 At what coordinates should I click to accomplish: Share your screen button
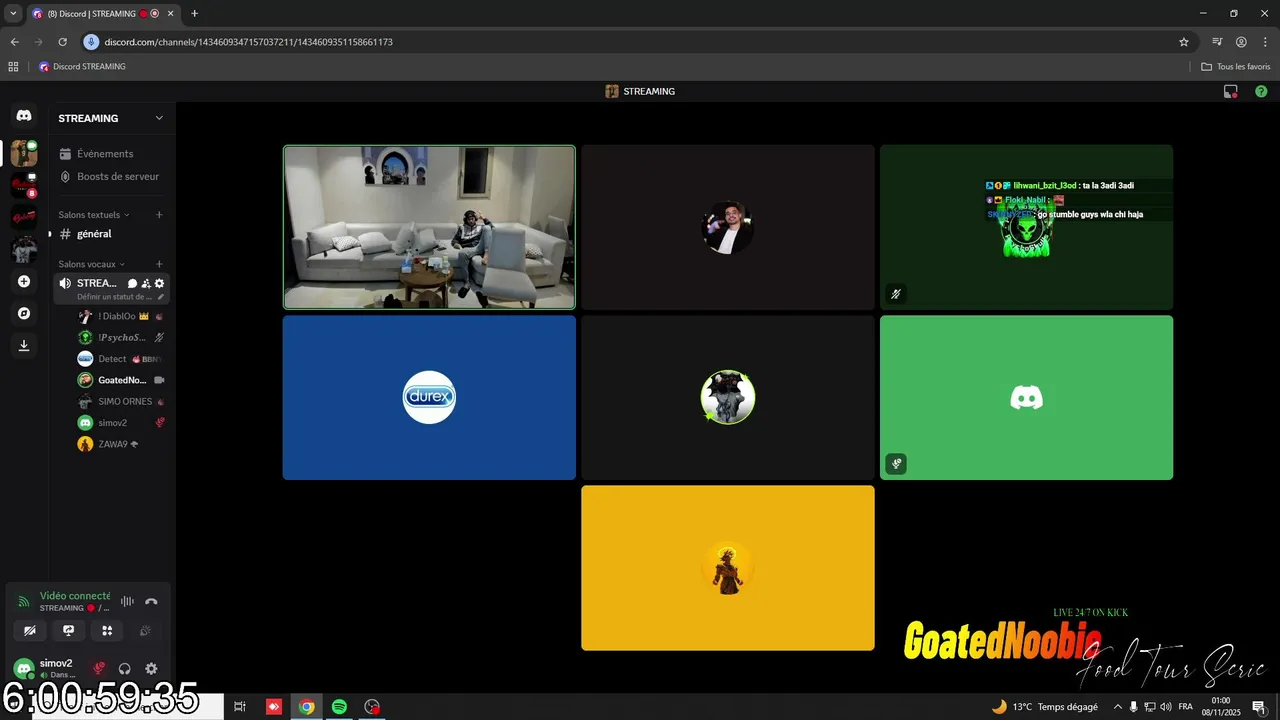pyautogui.click(x=68, y=630)
